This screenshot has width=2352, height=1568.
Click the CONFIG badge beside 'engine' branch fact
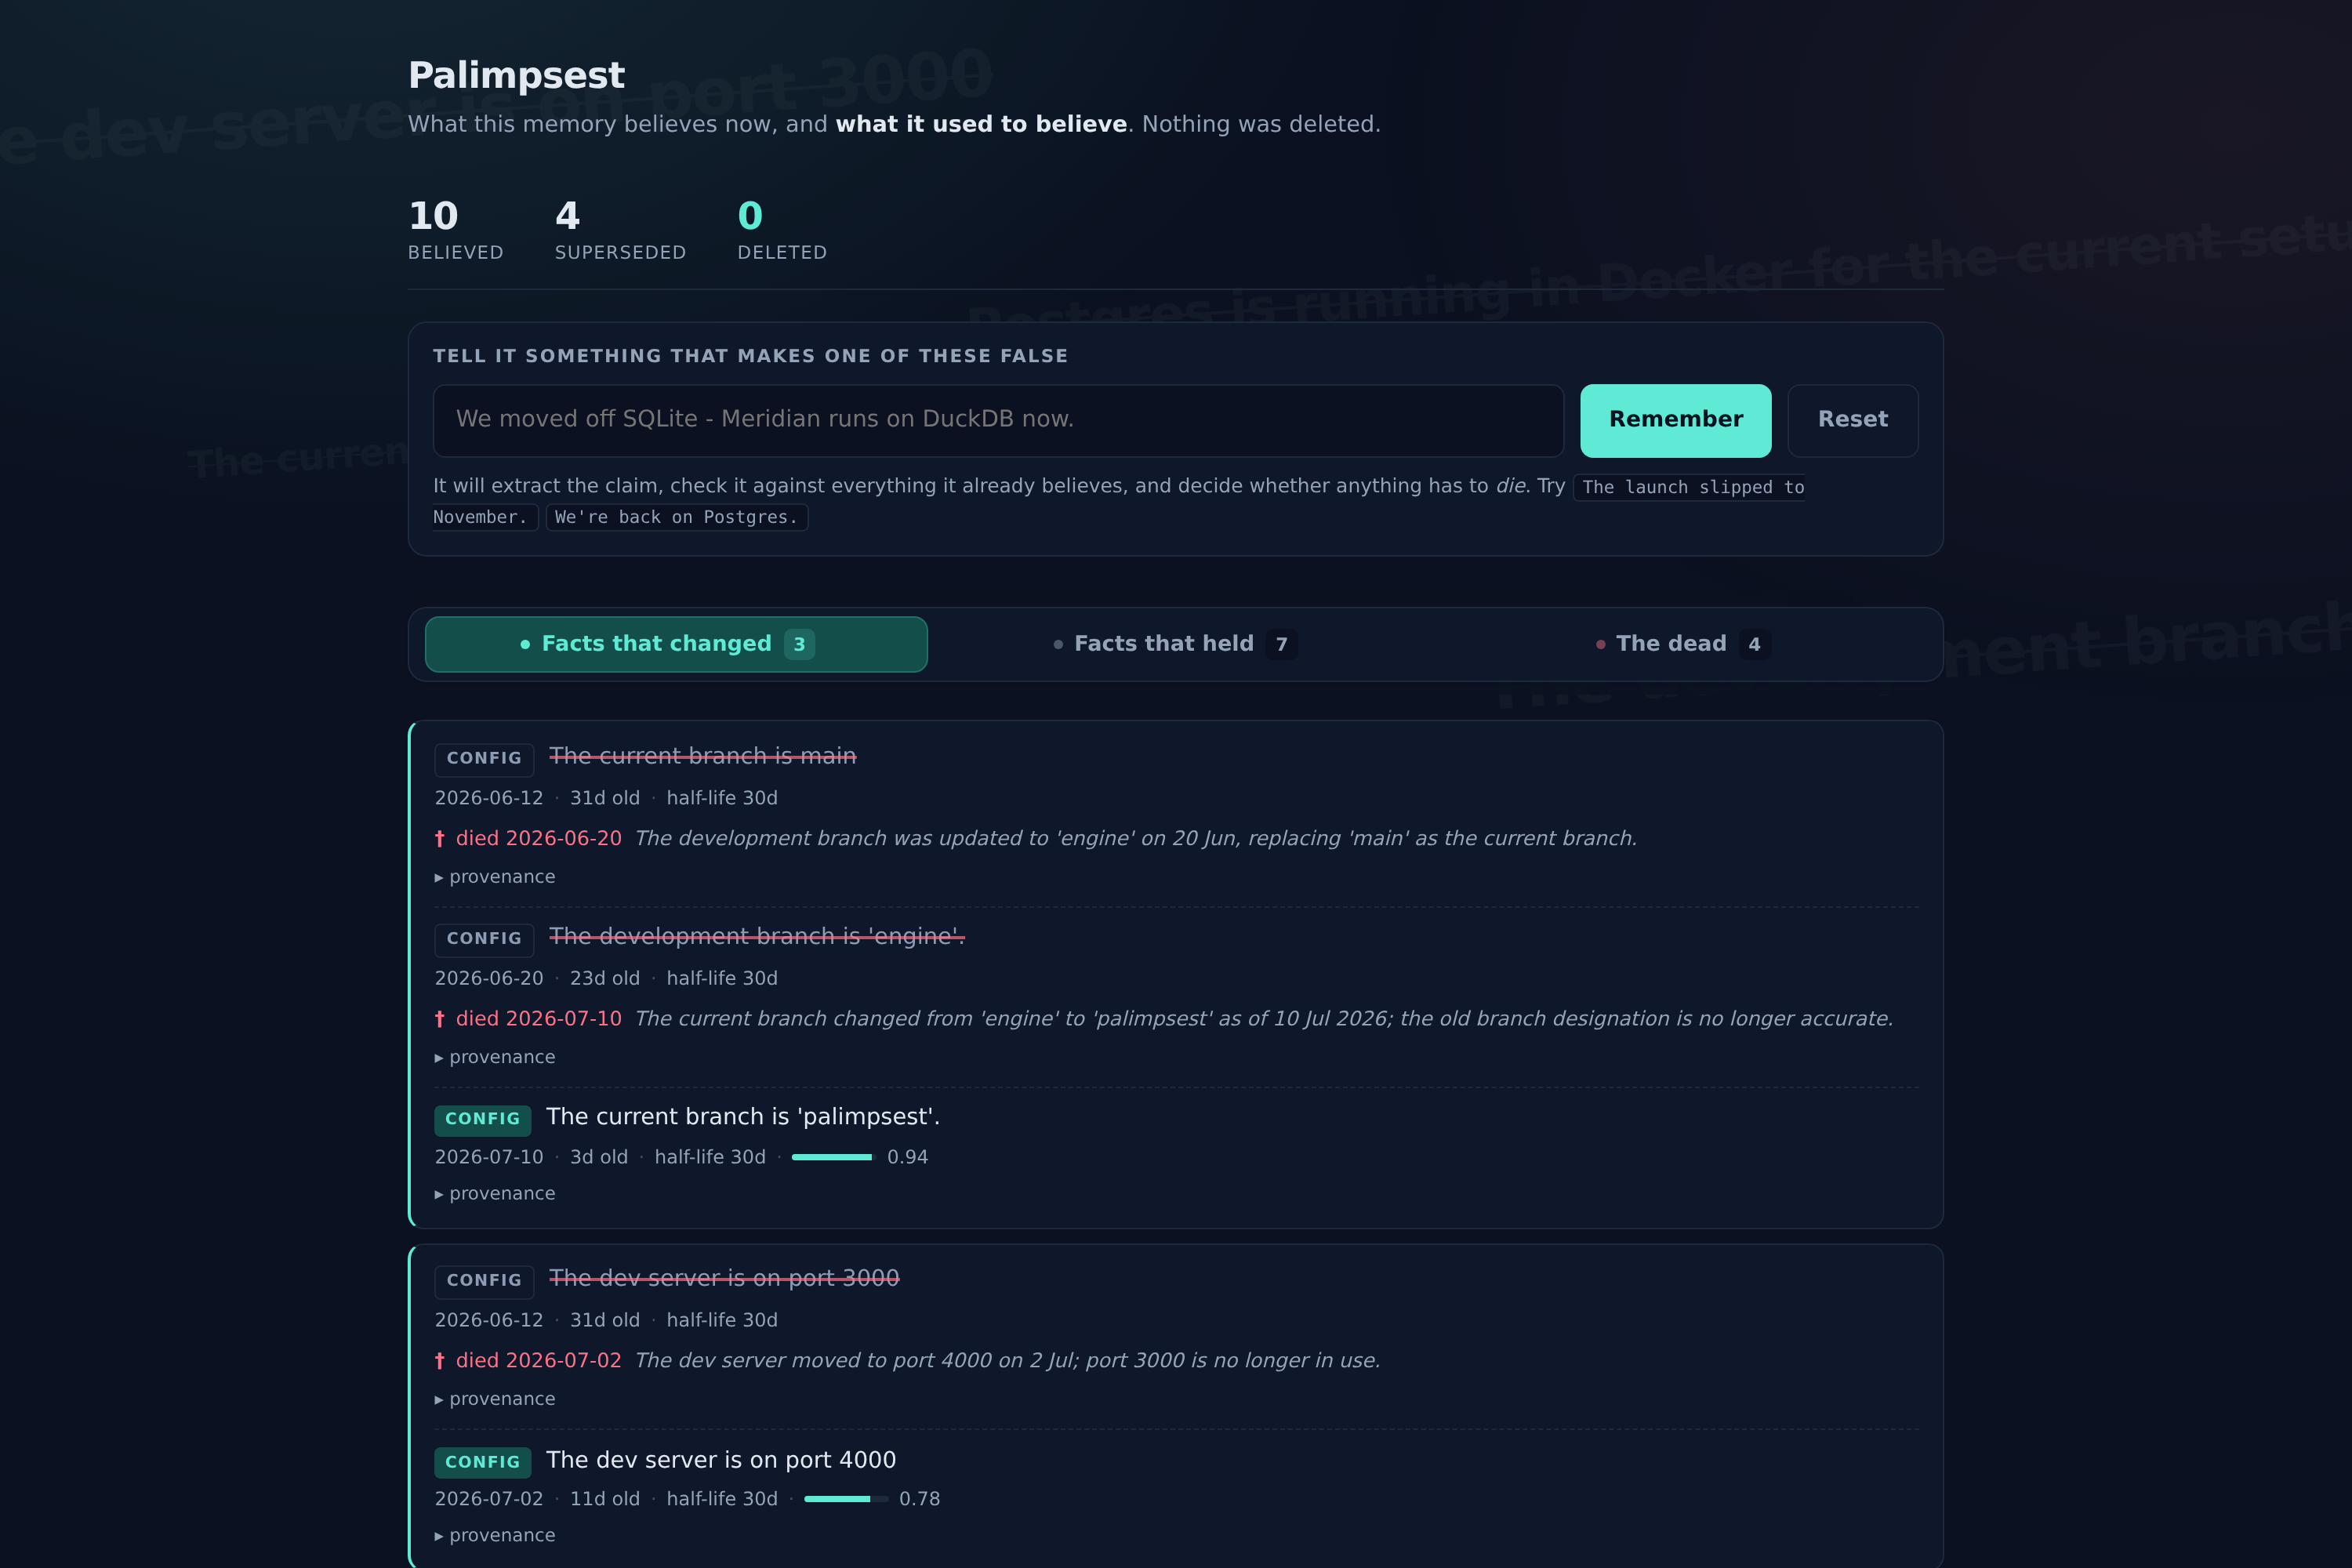484,939
